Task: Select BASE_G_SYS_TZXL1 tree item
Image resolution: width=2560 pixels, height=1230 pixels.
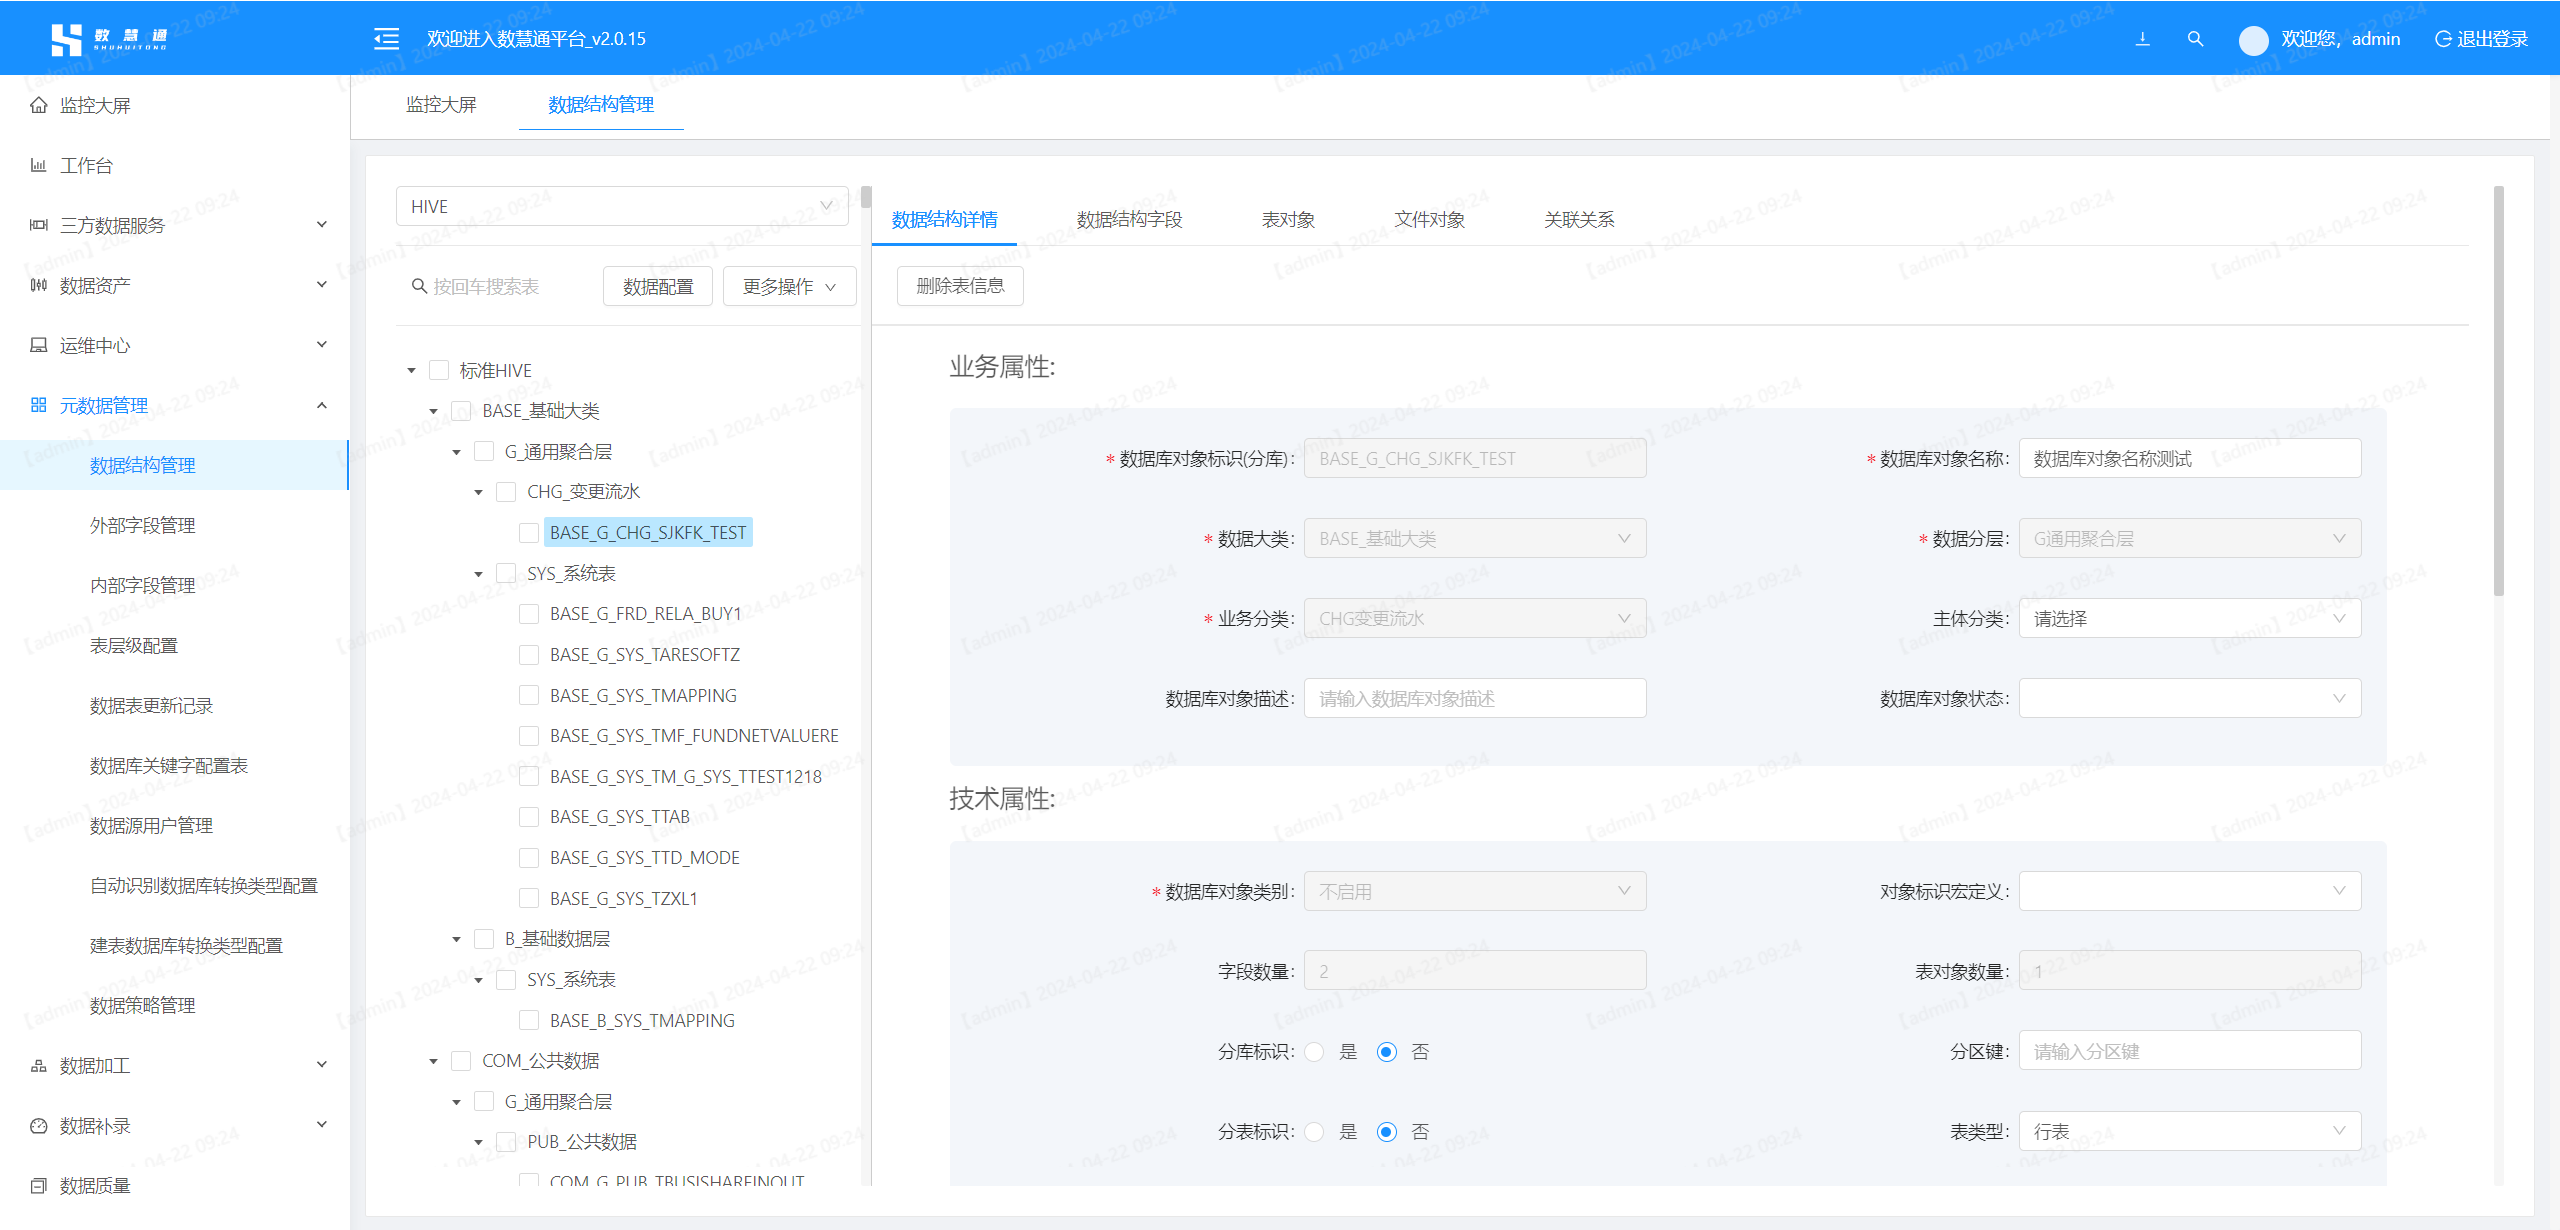Action: [624, 899]
